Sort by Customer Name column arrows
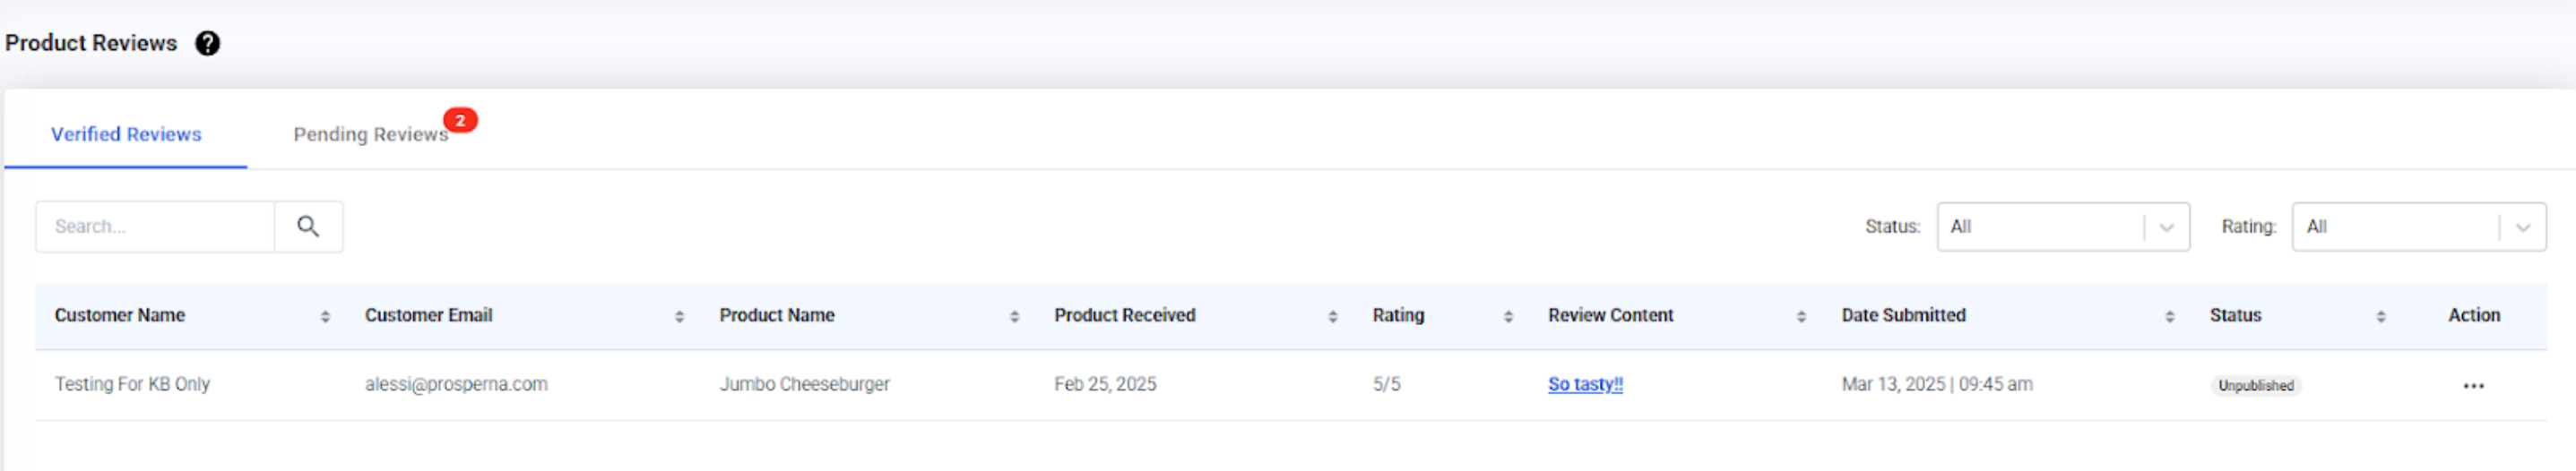 pos(325,316)
